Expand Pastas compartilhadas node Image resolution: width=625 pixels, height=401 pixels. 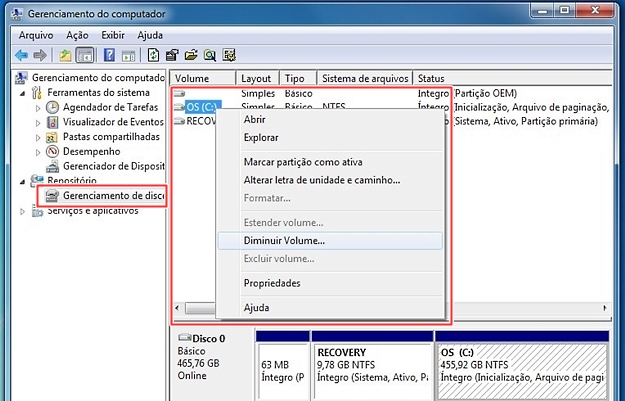click(38, 138)
